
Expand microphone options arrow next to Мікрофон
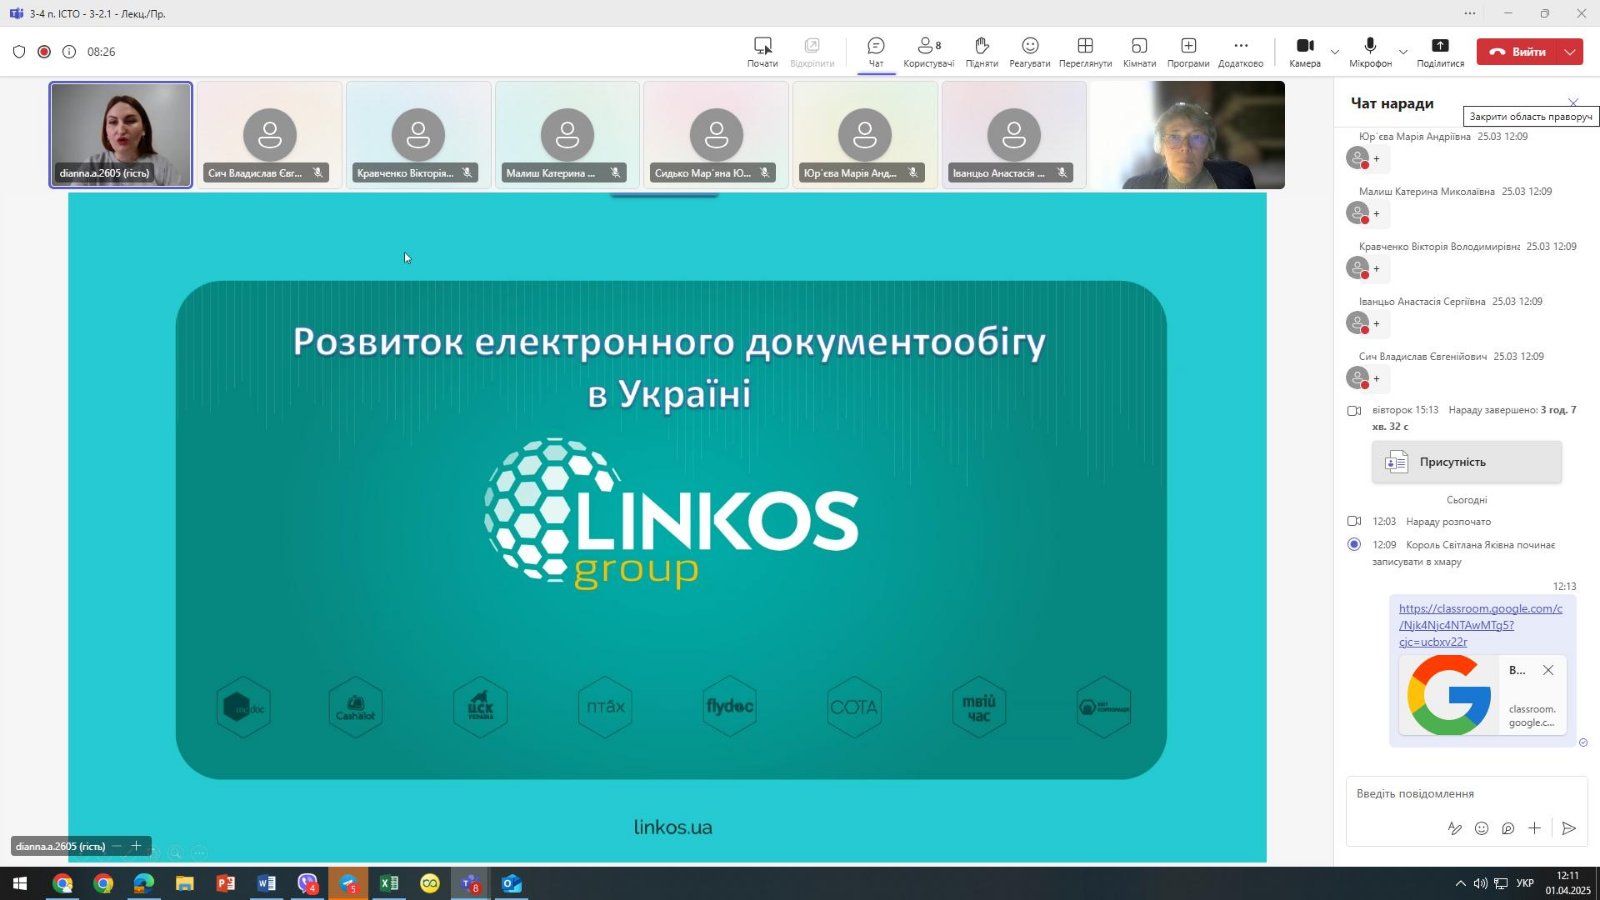[1403, 52]
